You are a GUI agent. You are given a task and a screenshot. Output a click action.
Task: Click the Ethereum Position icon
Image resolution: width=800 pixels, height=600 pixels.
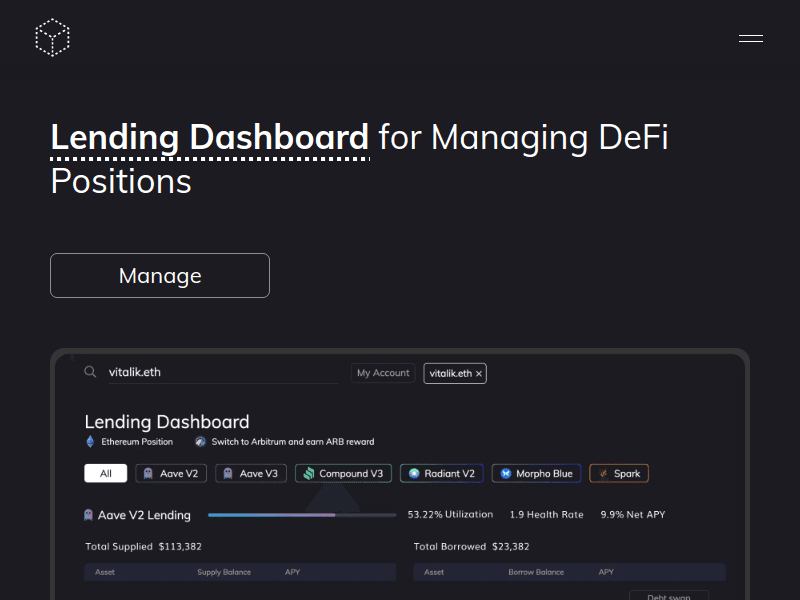point(90,441)
